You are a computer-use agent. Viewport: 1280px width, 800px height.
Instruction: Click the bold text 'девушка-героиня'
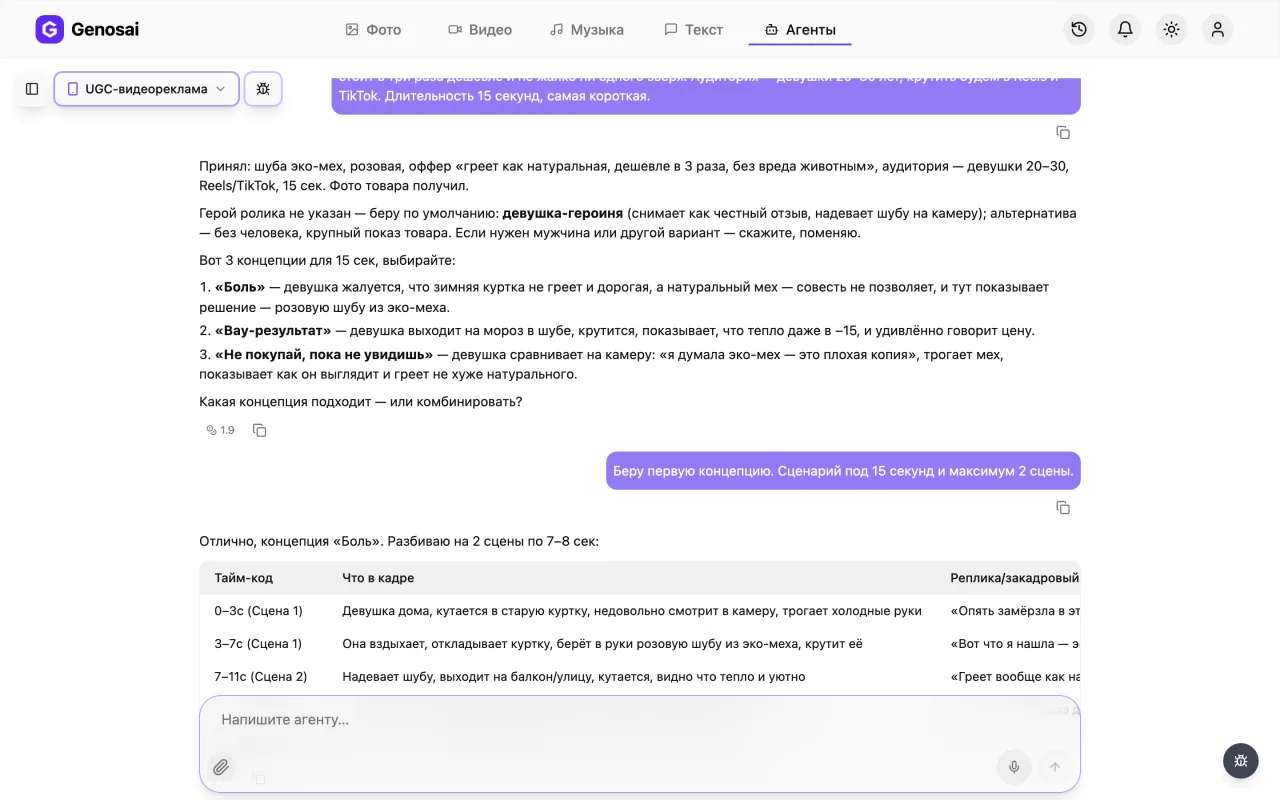point(563,213)
